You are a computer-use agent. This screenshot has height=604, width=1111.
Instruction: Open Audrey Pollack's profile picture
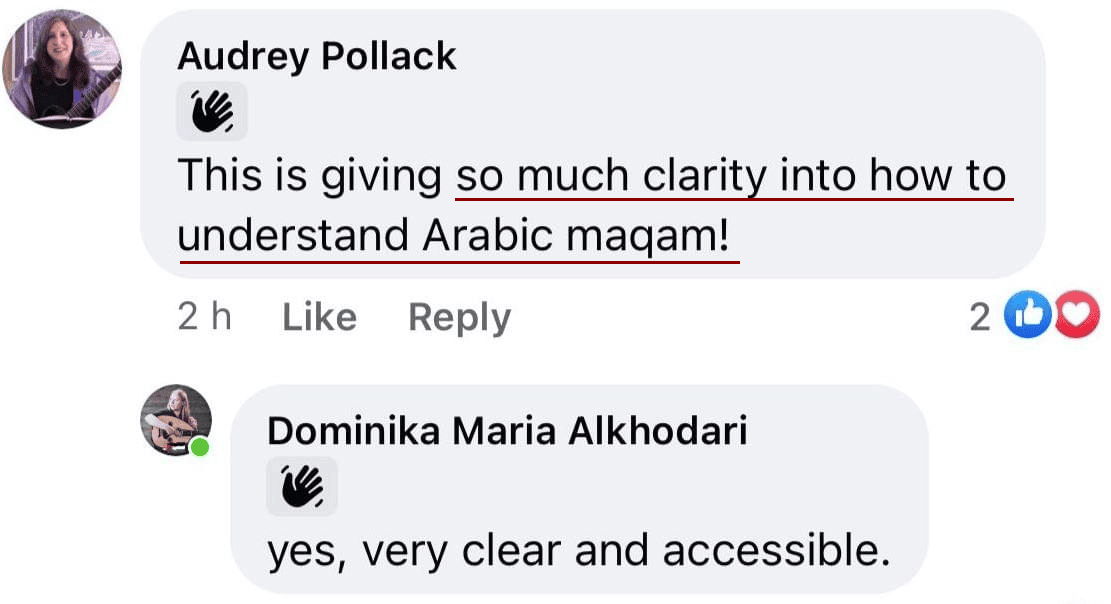pyautogui.click(x=62, y=69)
